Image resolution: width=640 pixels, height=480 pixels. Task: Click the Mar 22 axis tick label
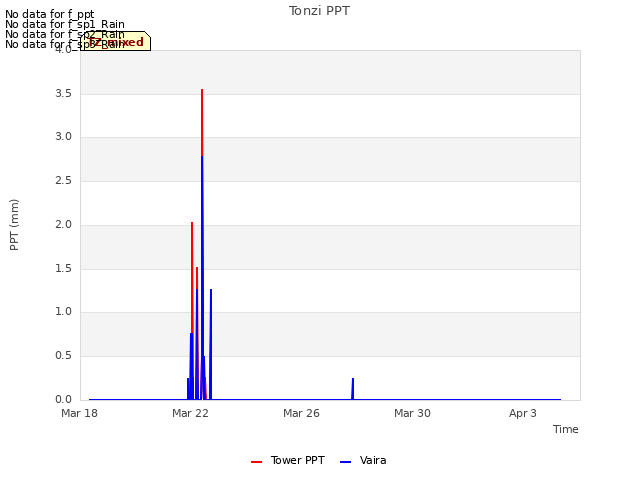click(190, 413)
